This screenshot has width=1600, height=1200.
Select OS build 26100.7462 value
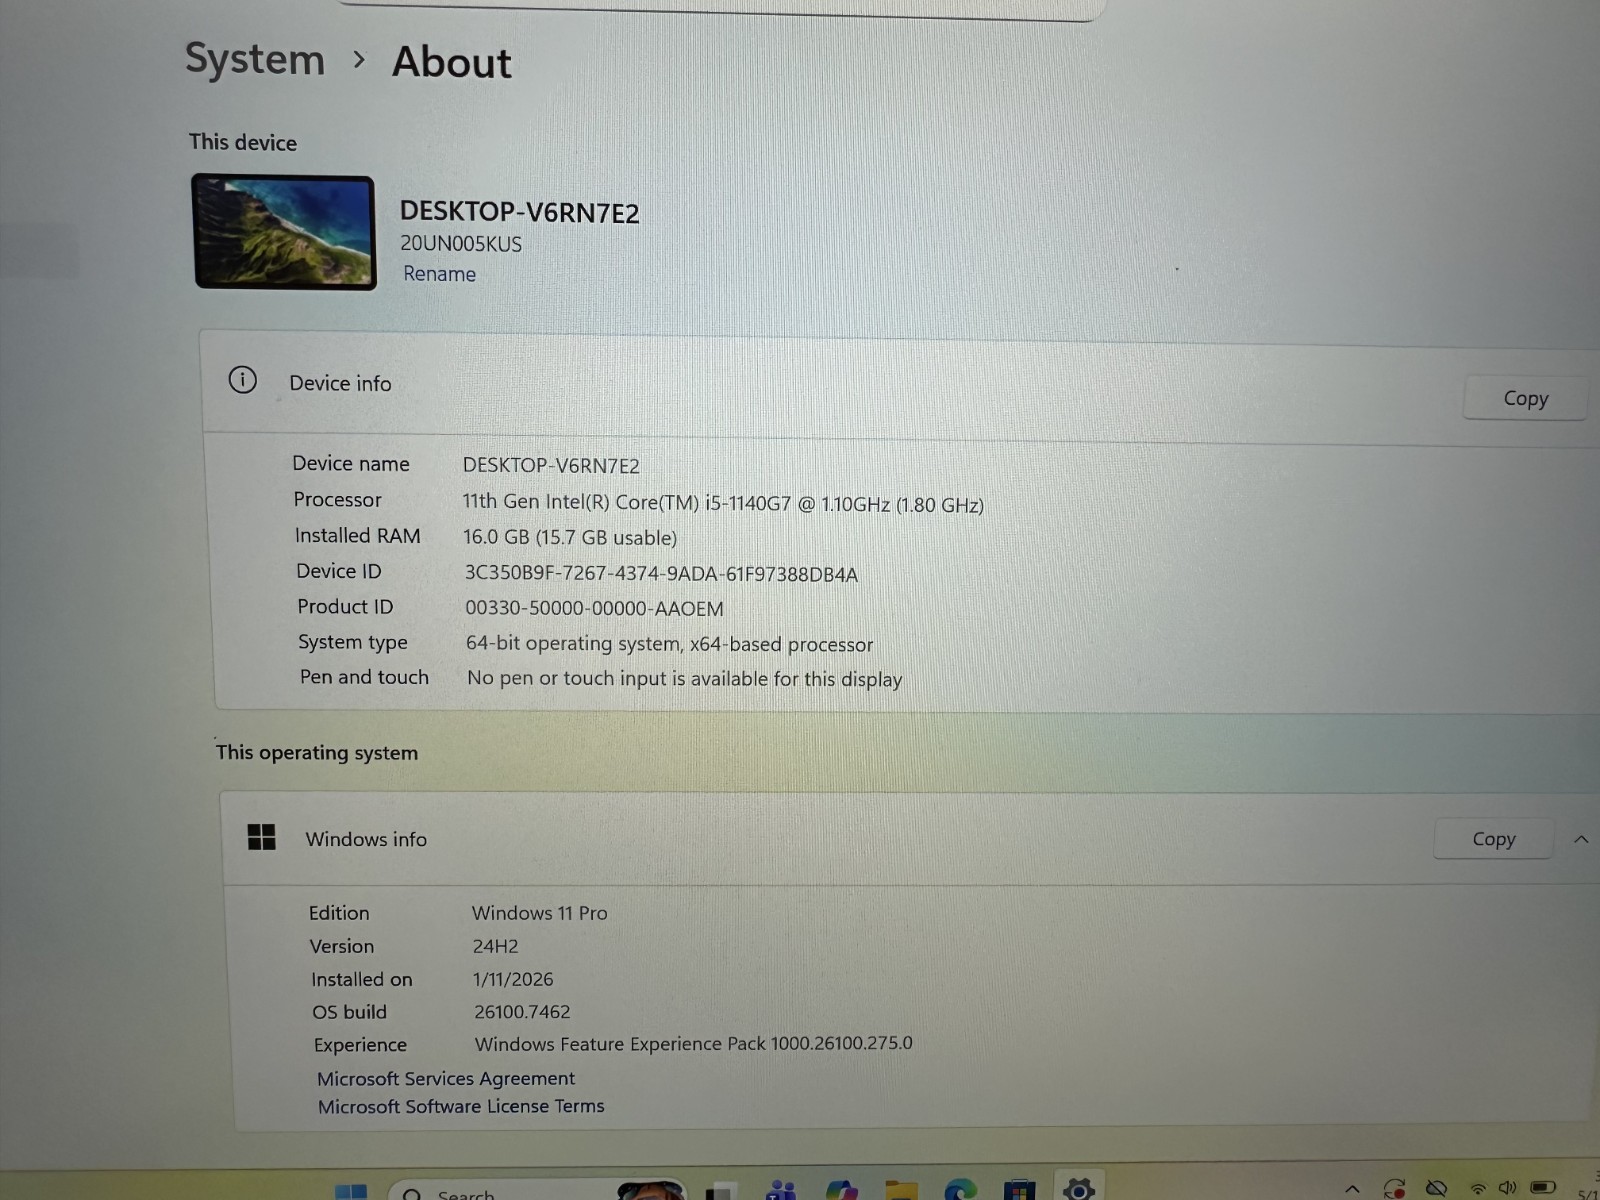(522, 1012)
